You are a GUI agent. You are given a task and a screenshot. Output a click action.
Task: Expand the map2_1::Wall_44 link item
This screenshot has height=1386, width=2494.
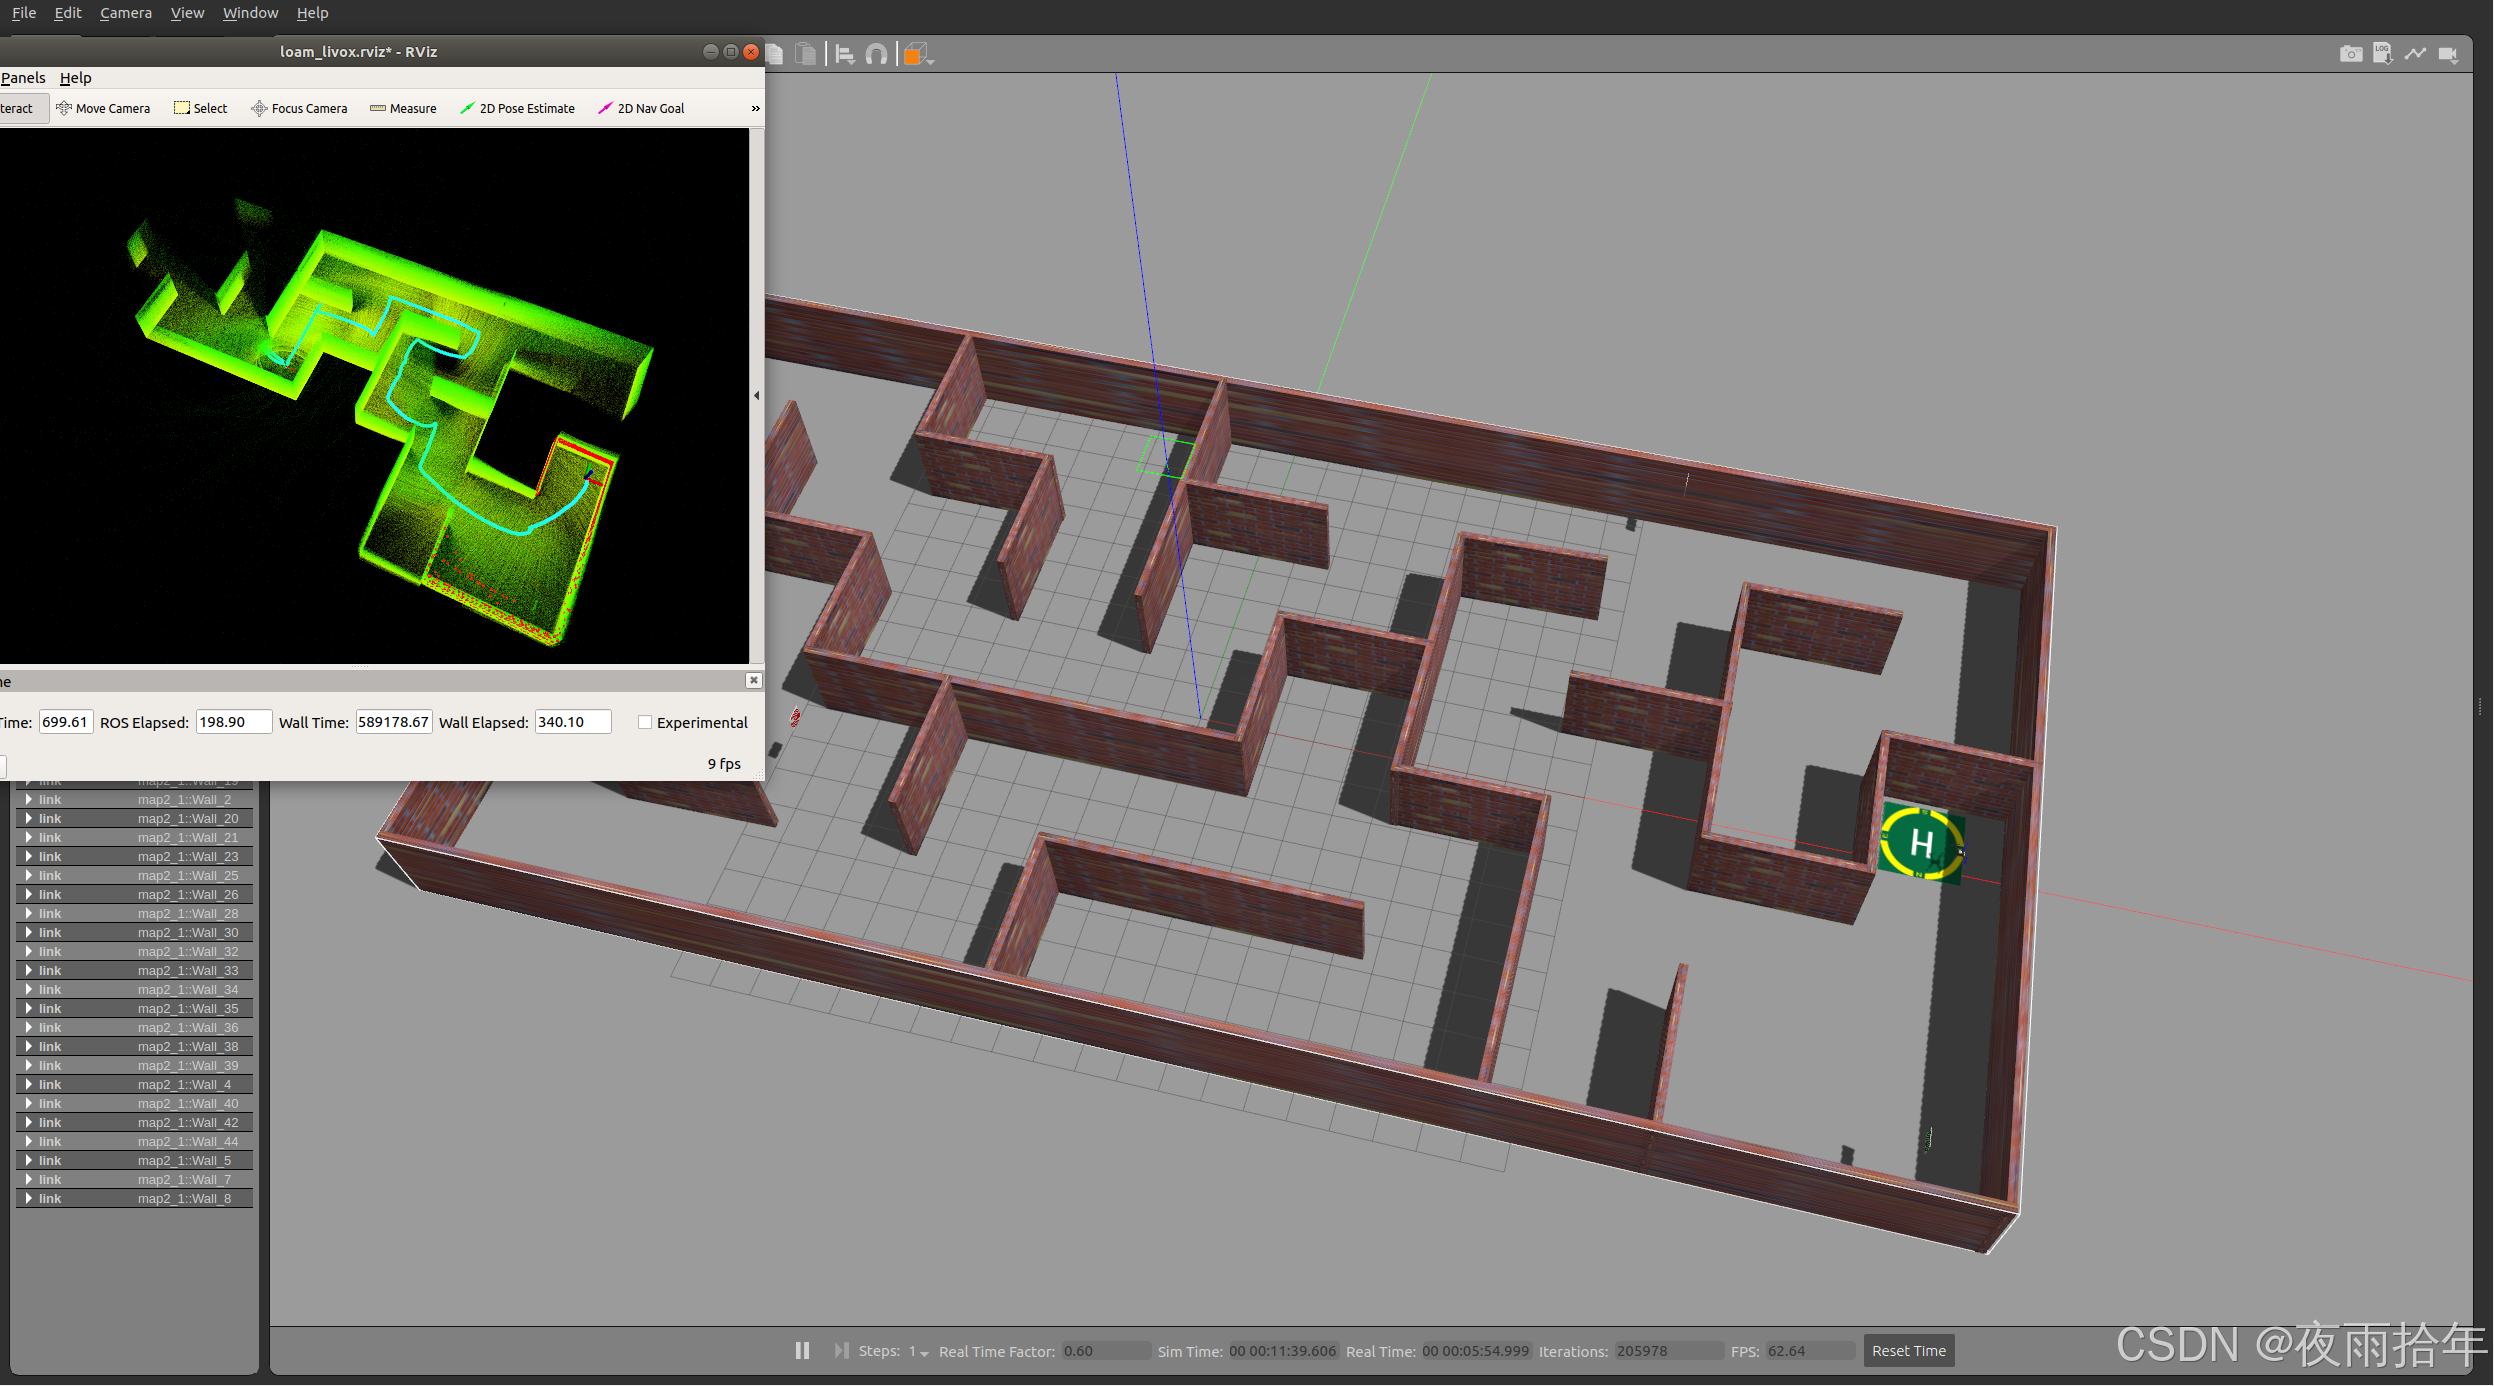pyautogui.click(x=29, y=1141)
